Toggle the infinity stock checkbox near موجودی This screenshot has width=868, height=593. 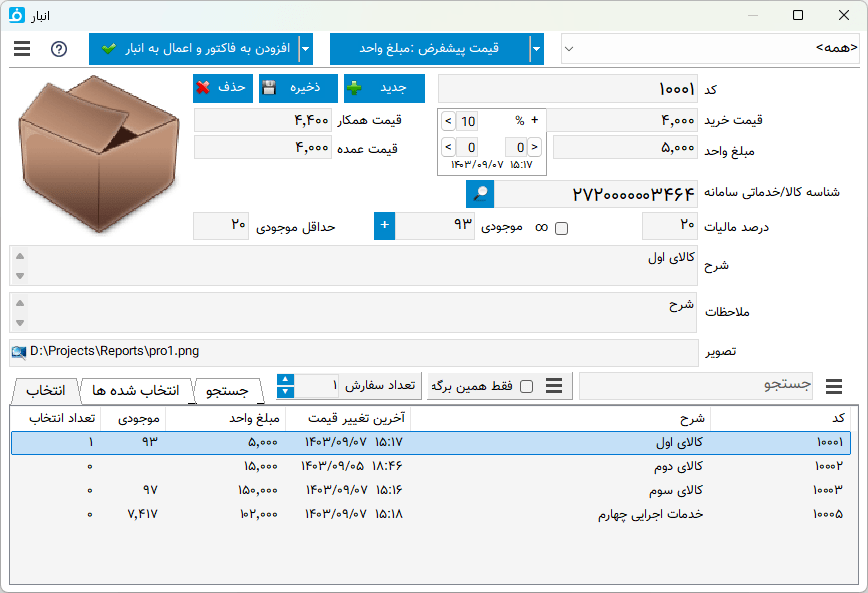coord(561,228)
